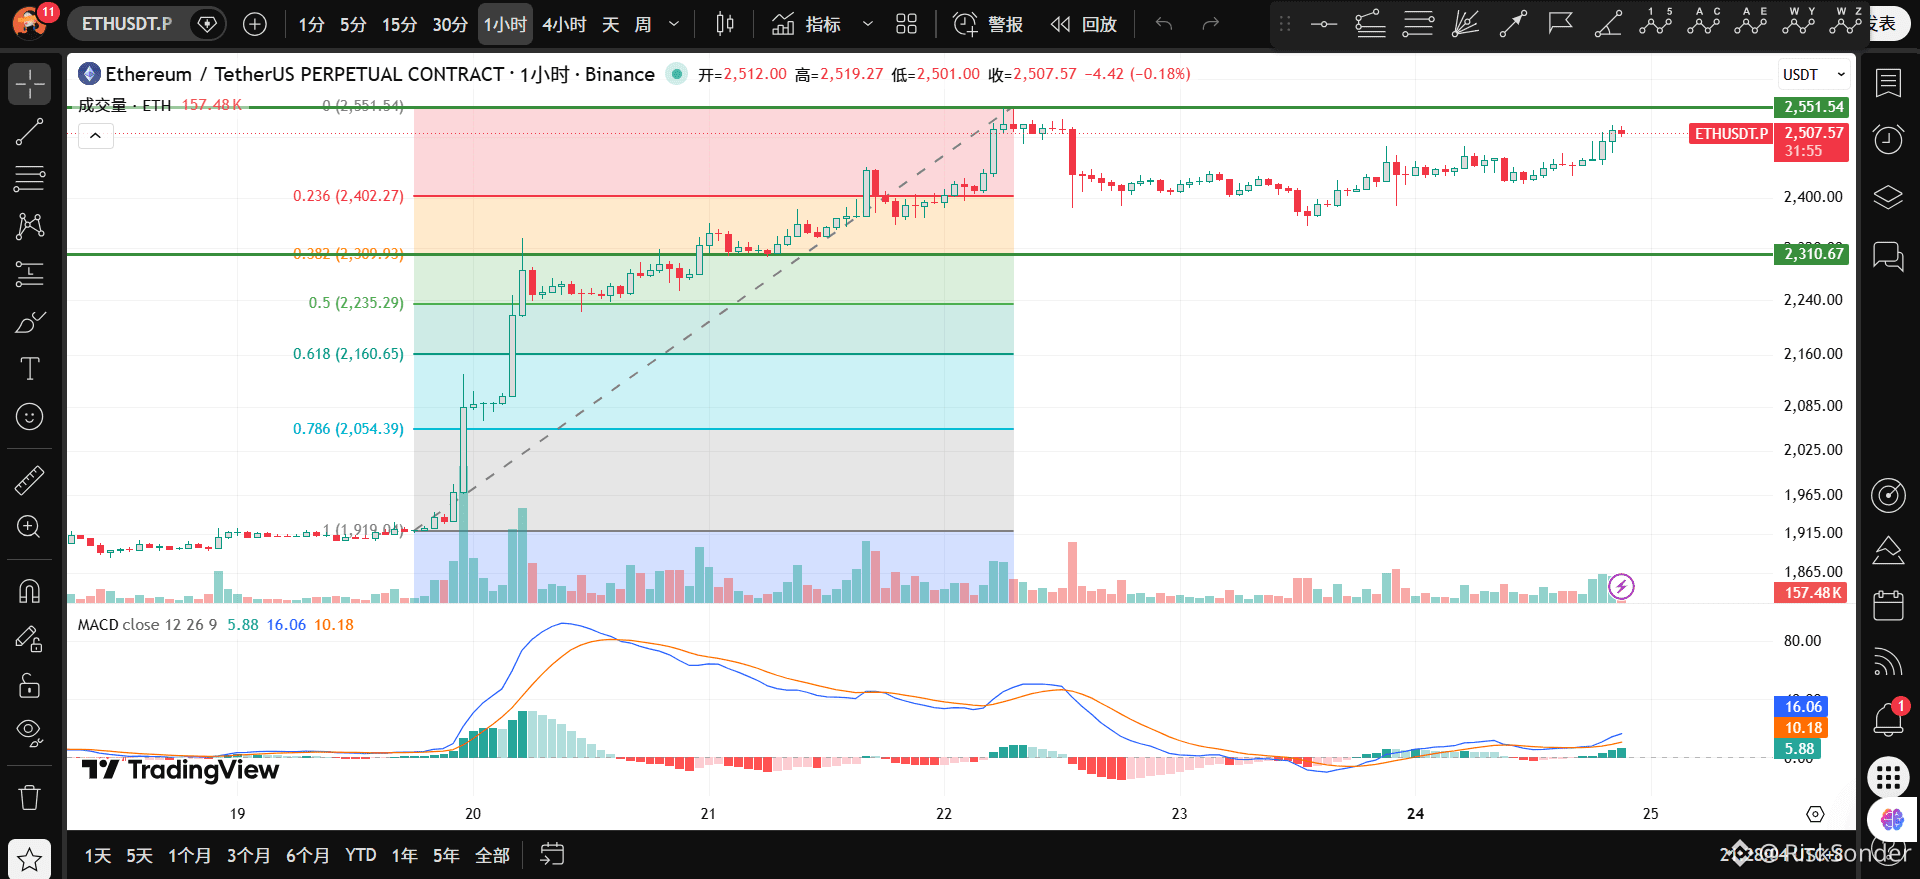This screenshot has height=879, width=1920.
Task: Switch to 1 minute interval
Action: [x=312, y=24]
